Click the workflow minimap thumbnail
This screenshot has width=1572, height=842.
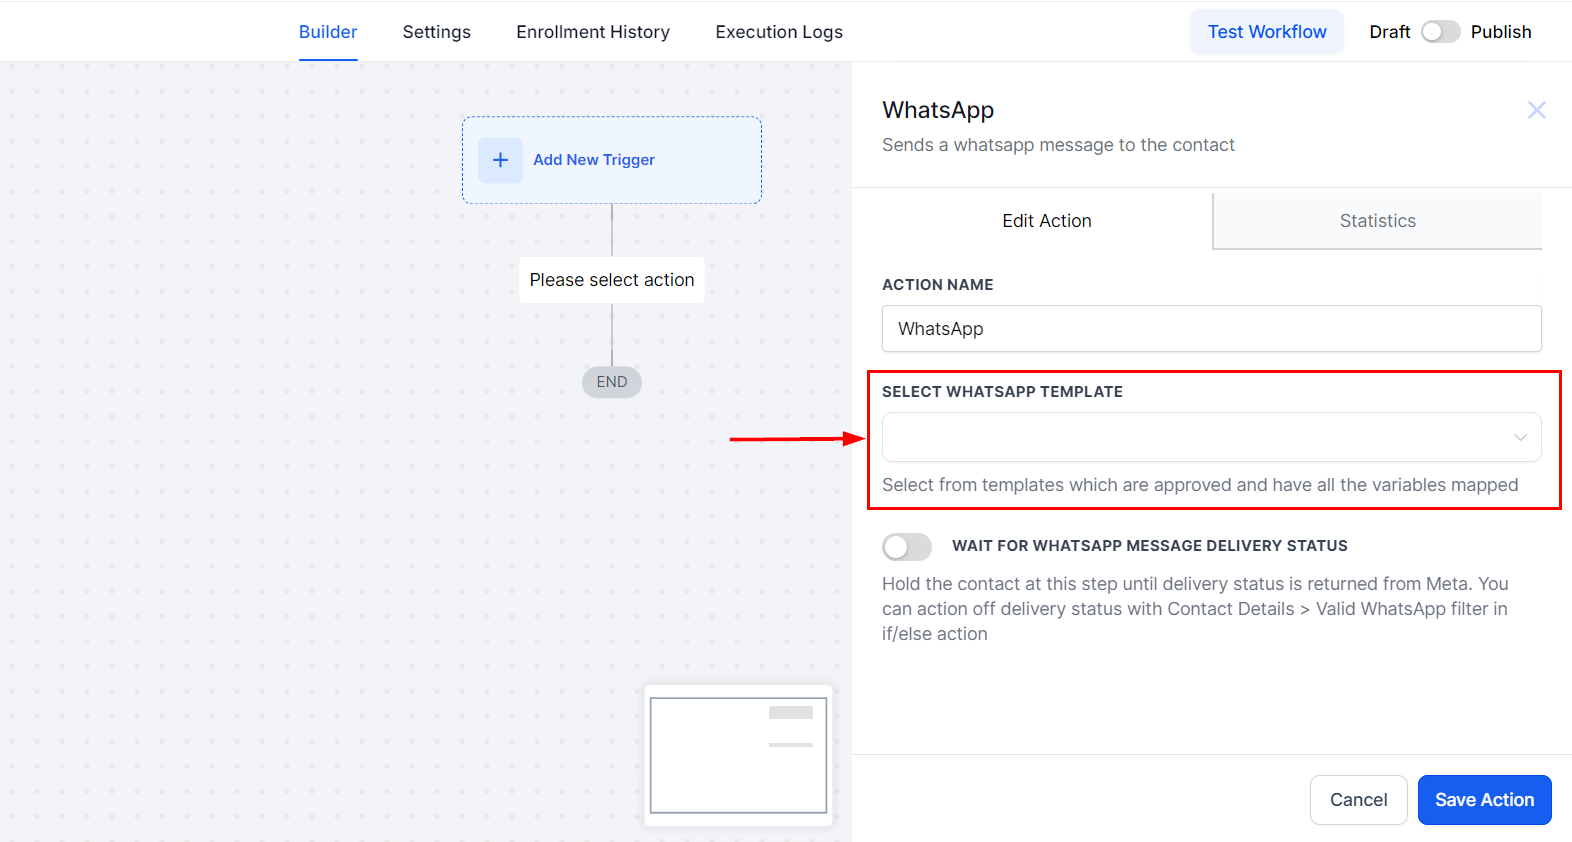pyautogui.click(x=738, y=755)
